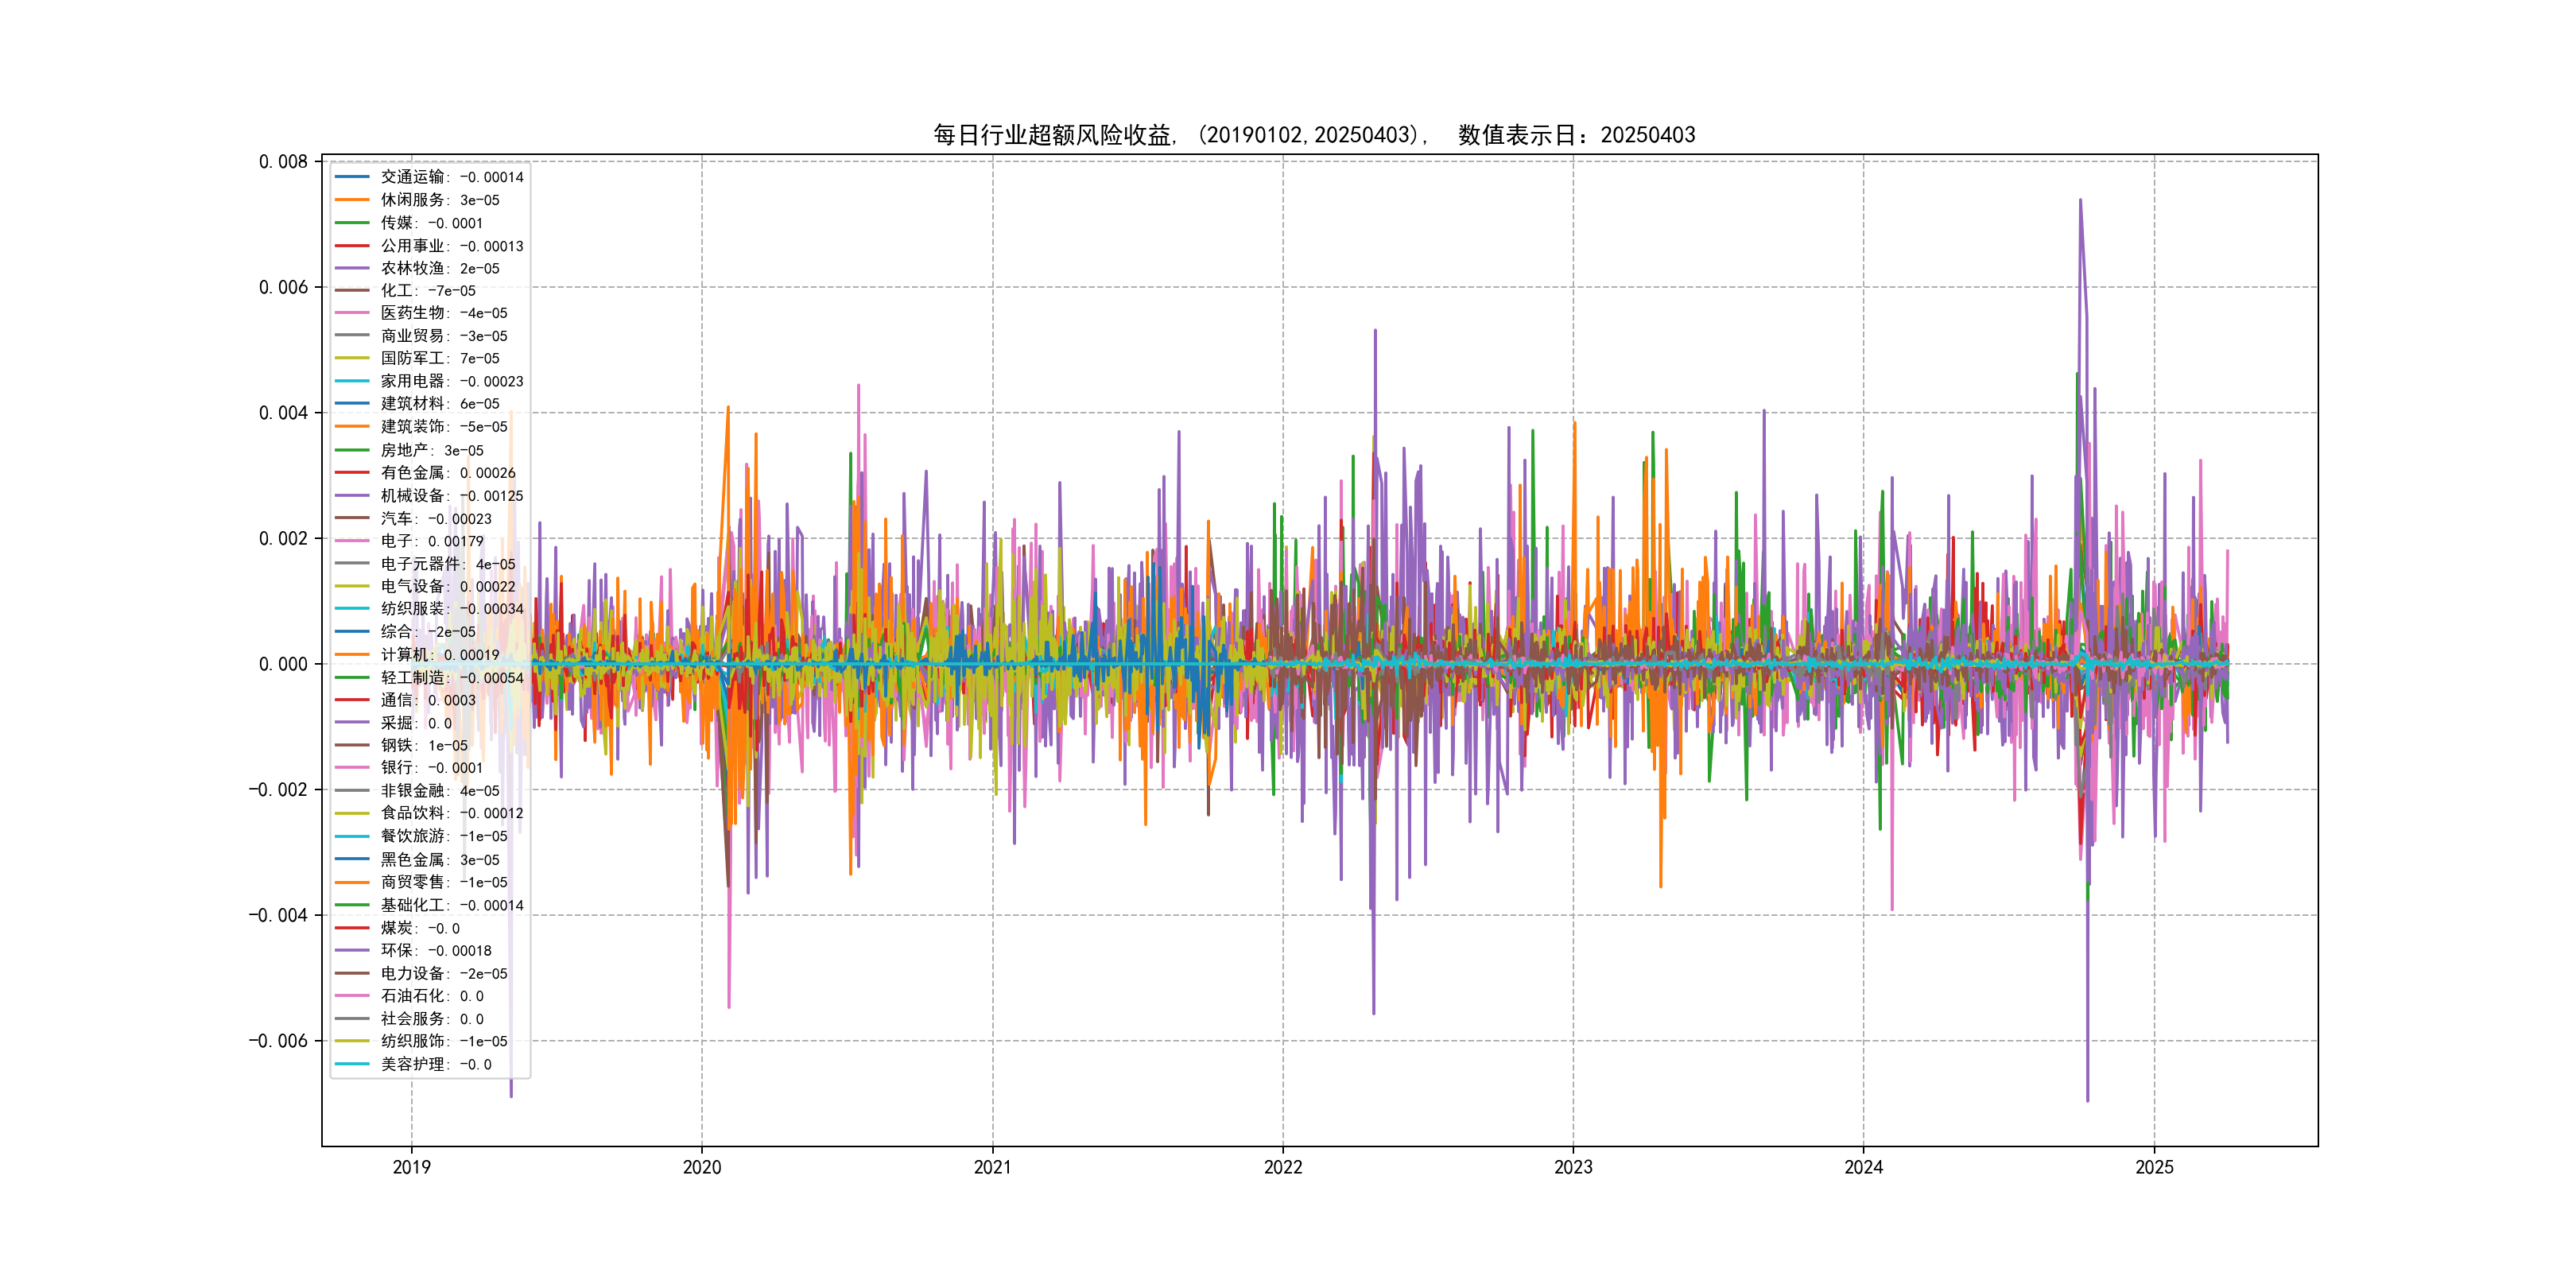Viewport: 2576px width, 1288px height.
Task: Click the 0.000 y-axis tick label
Action: pyautogui.click(x=283, y=664)
